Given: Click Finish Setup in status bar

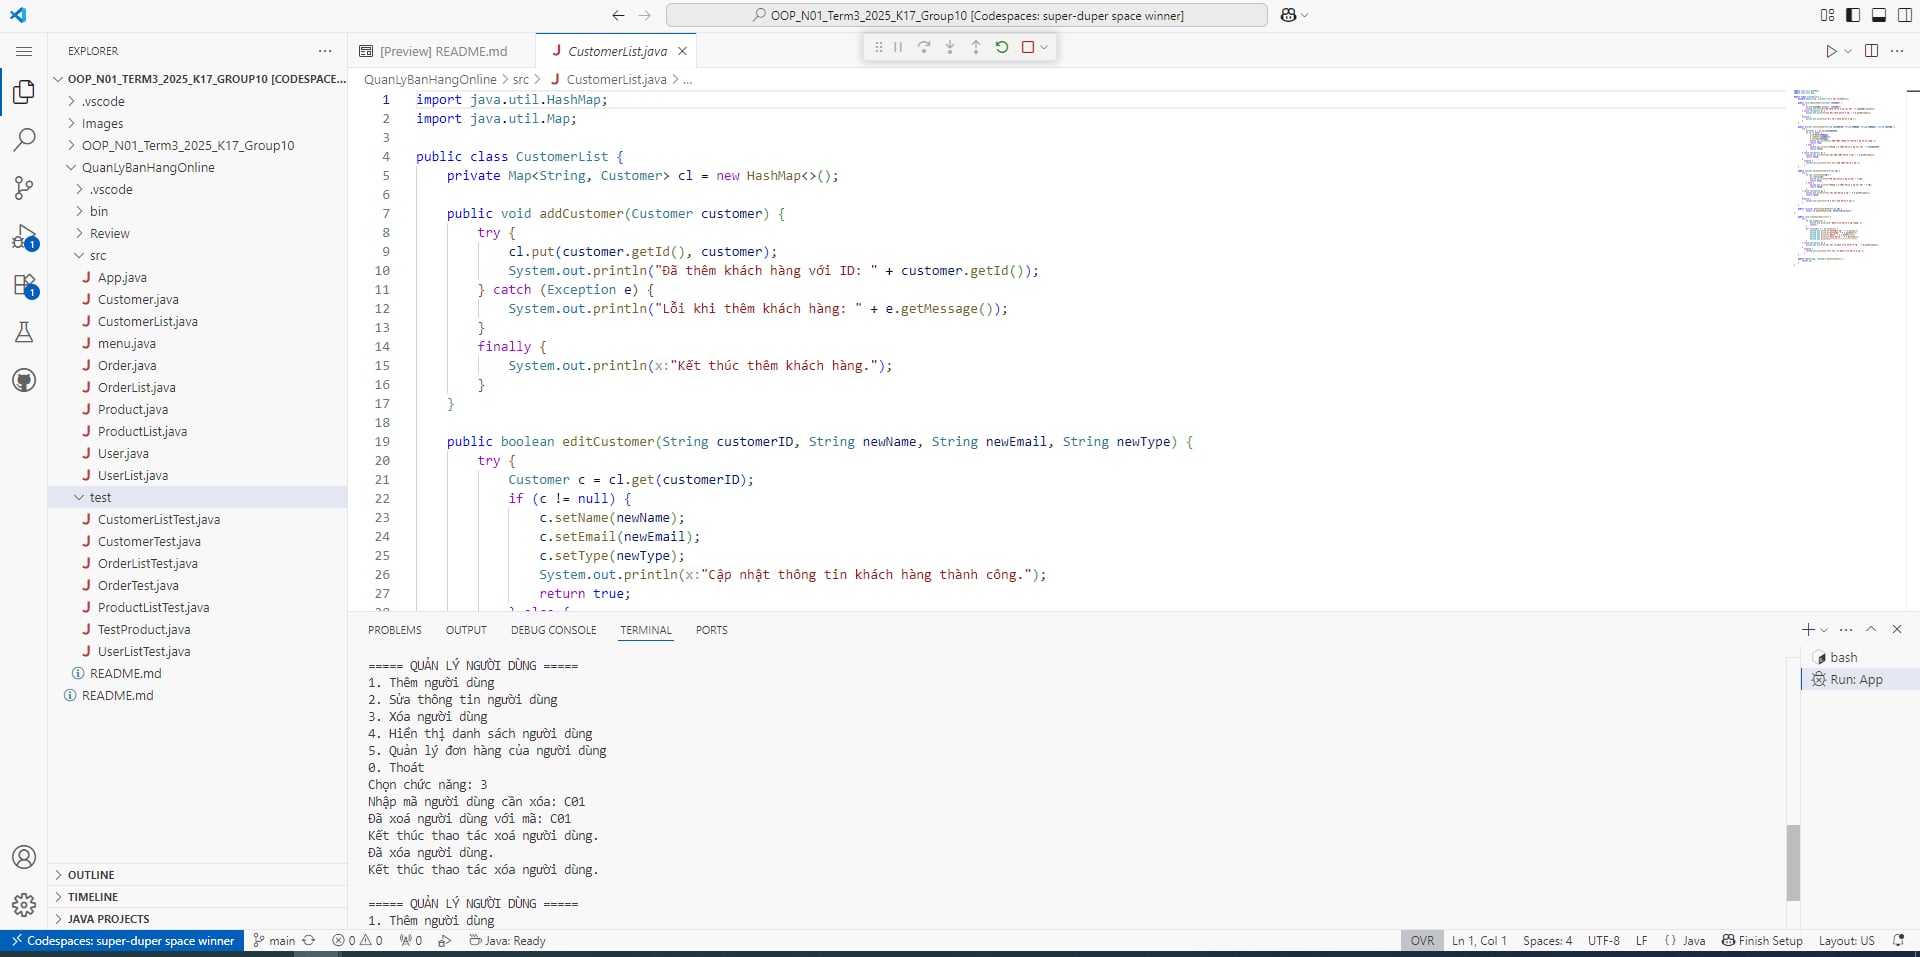Looking at the screenshot, I should point(1761,941).
